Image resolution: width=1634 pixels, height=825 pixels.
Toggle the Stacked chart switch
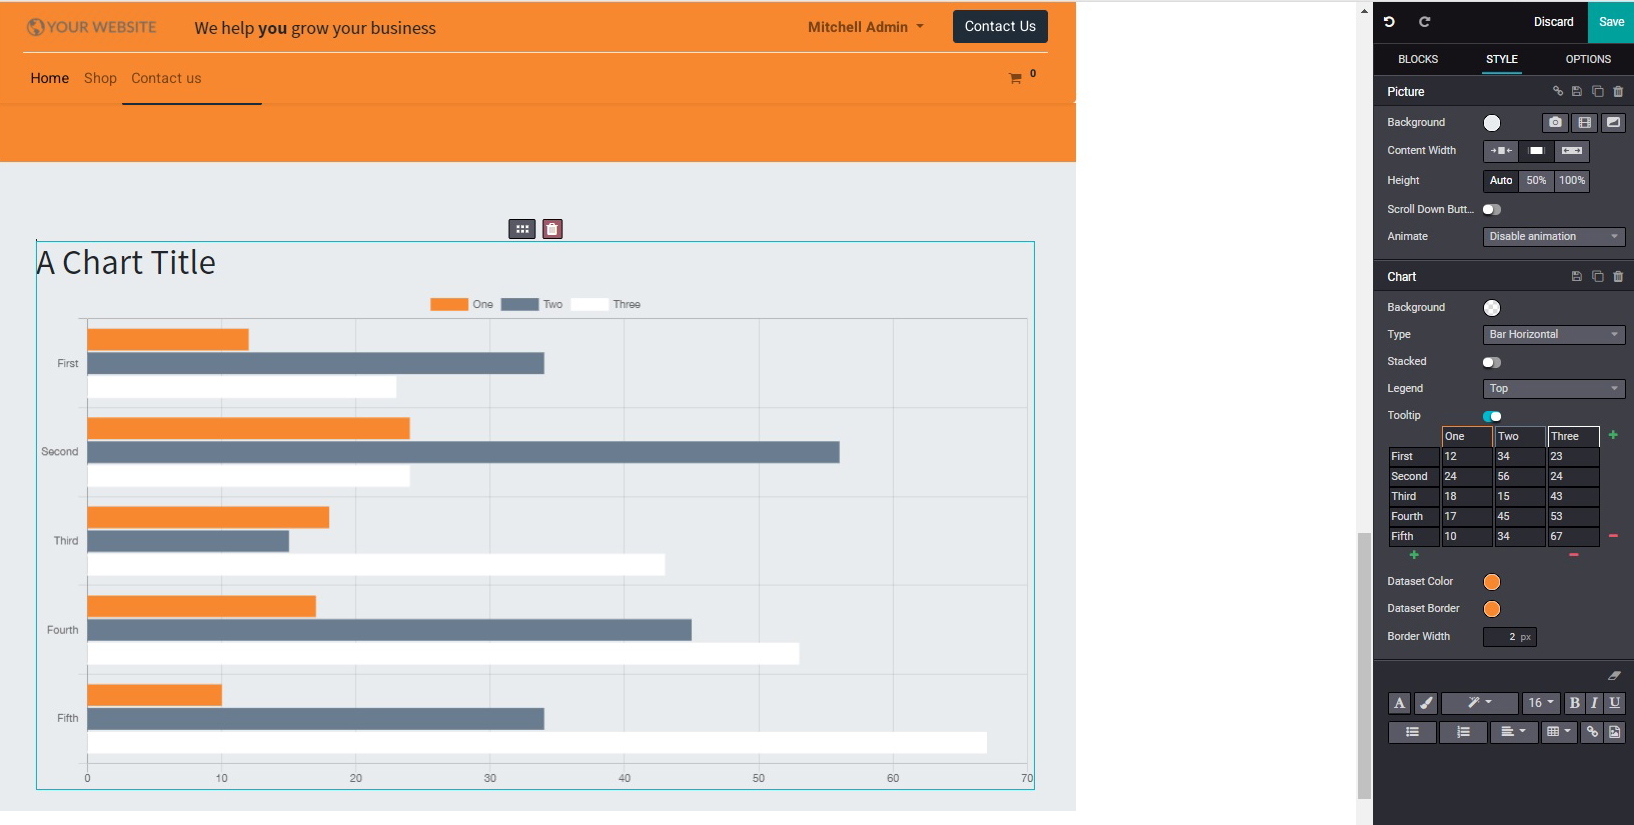[1491, 362]
